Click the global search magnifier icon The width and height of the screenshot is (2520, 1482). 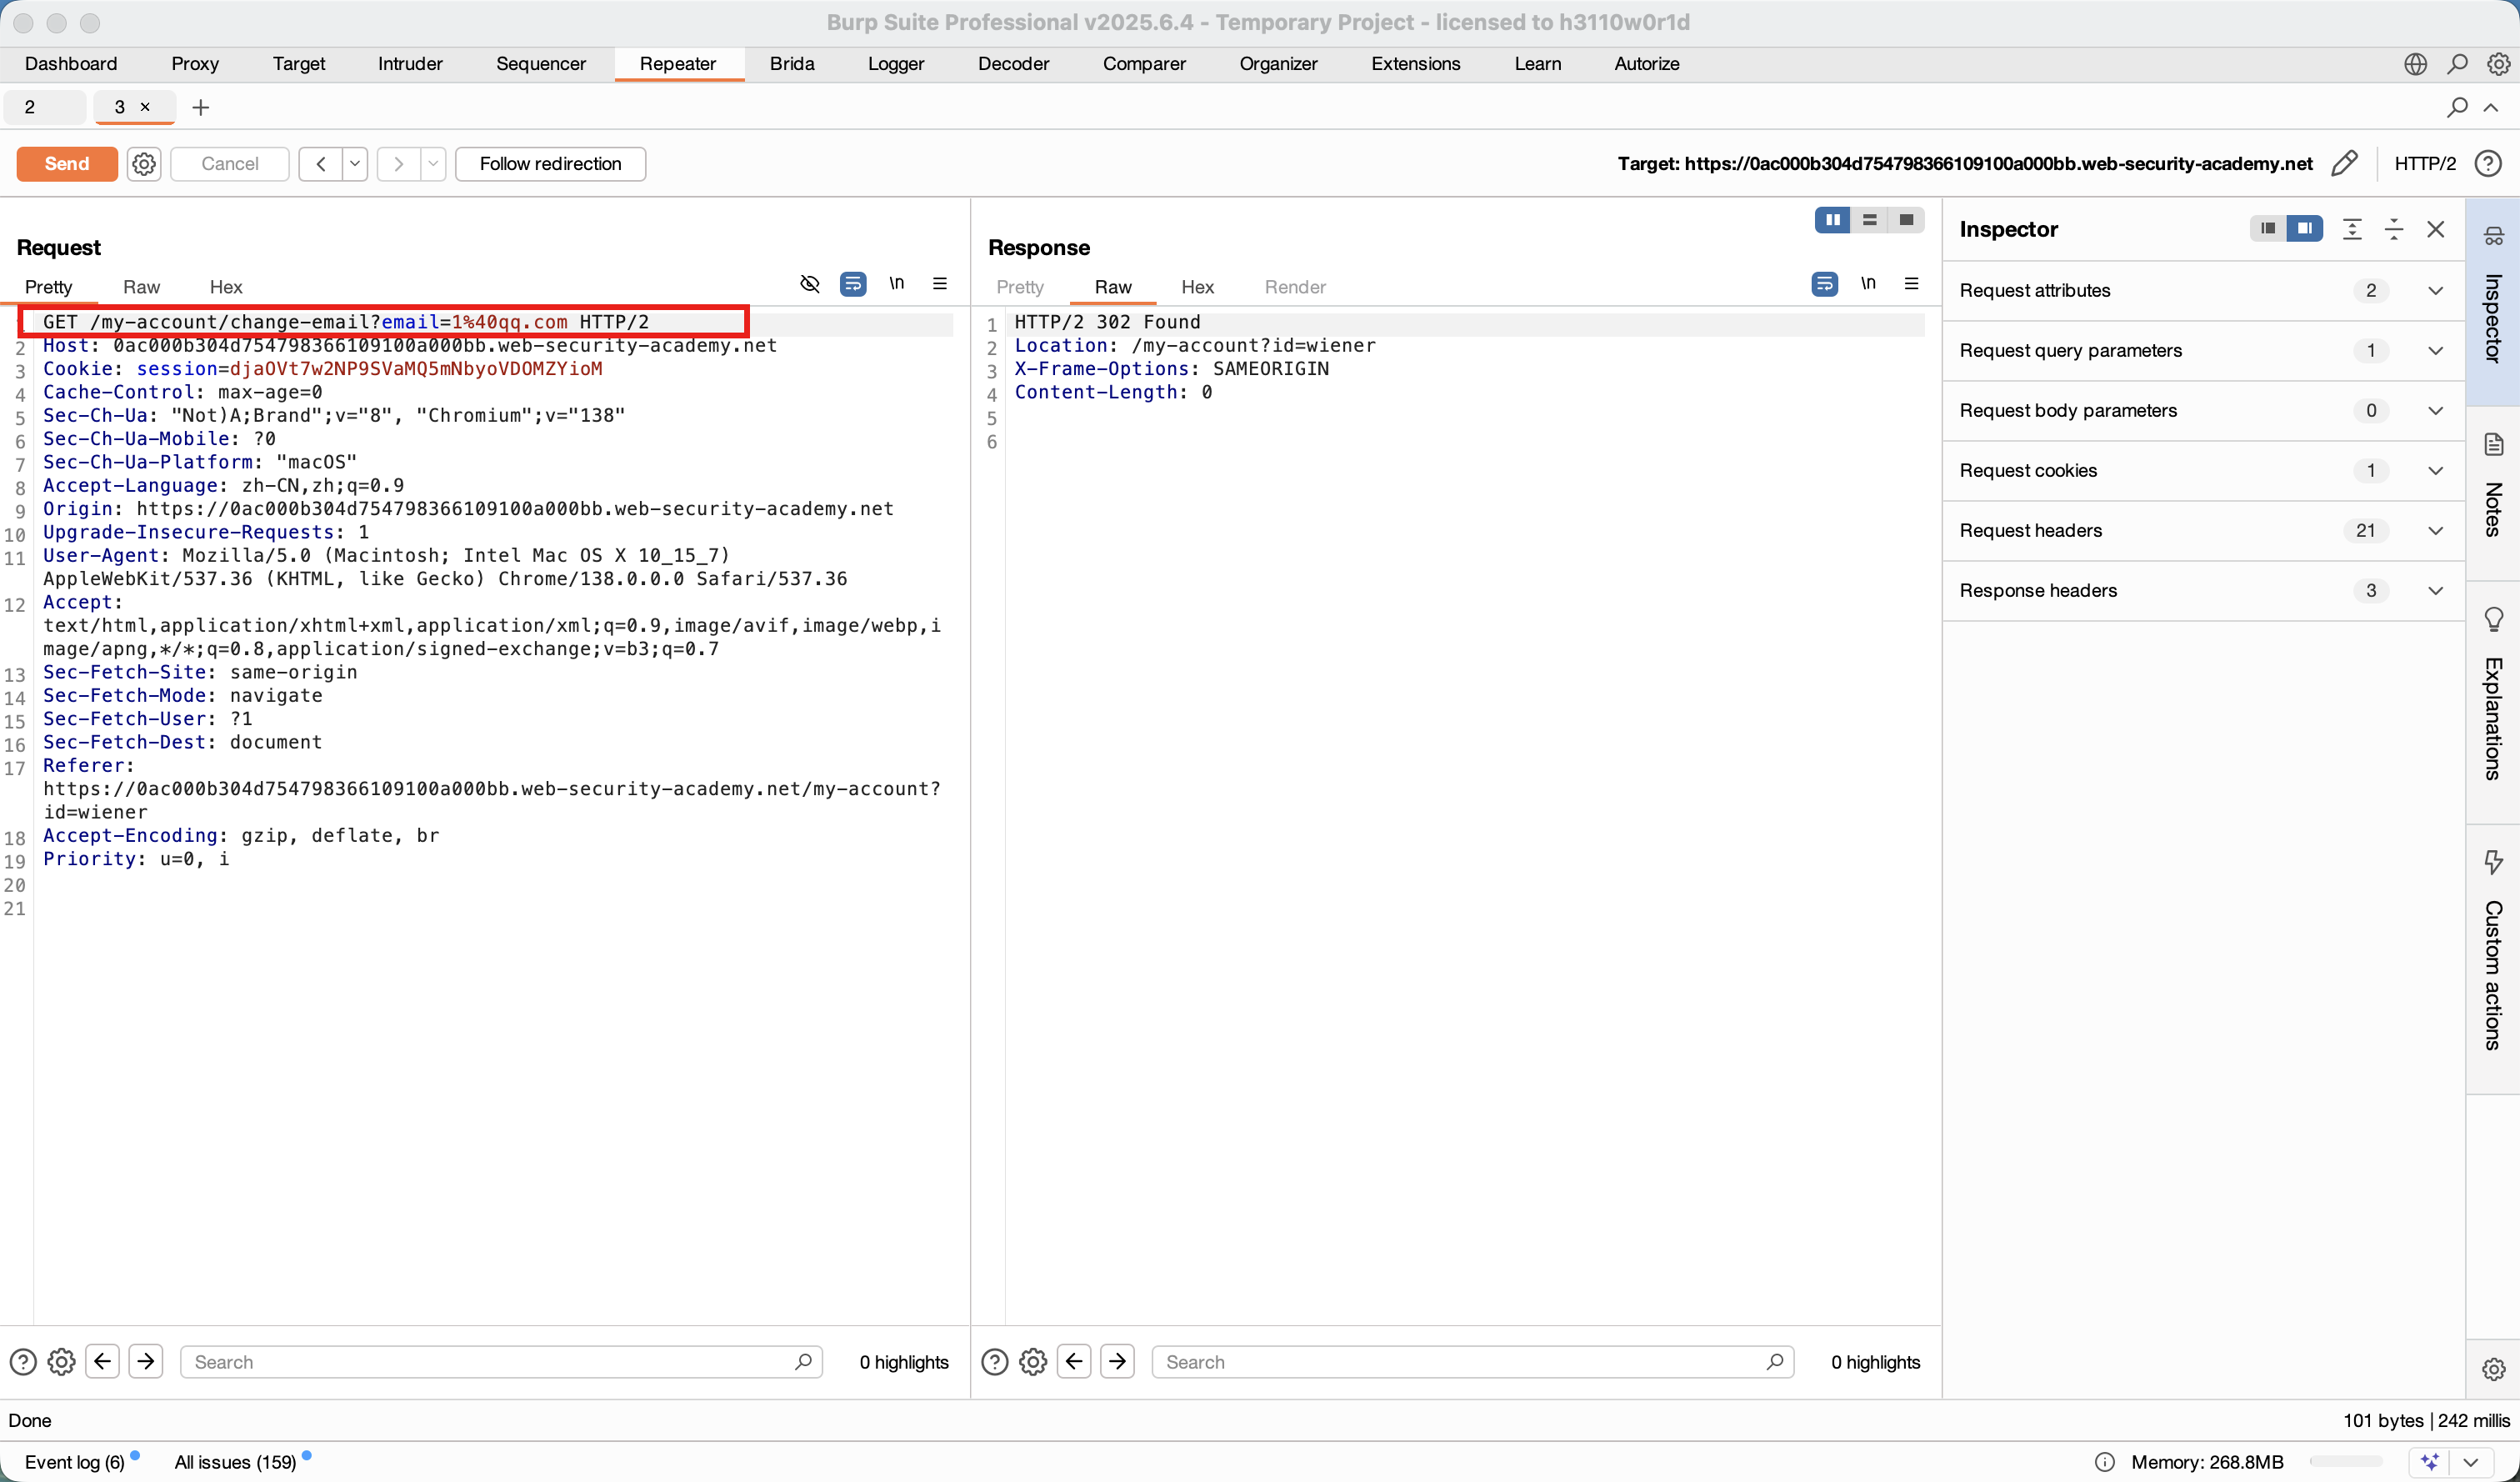point(2457,64)
